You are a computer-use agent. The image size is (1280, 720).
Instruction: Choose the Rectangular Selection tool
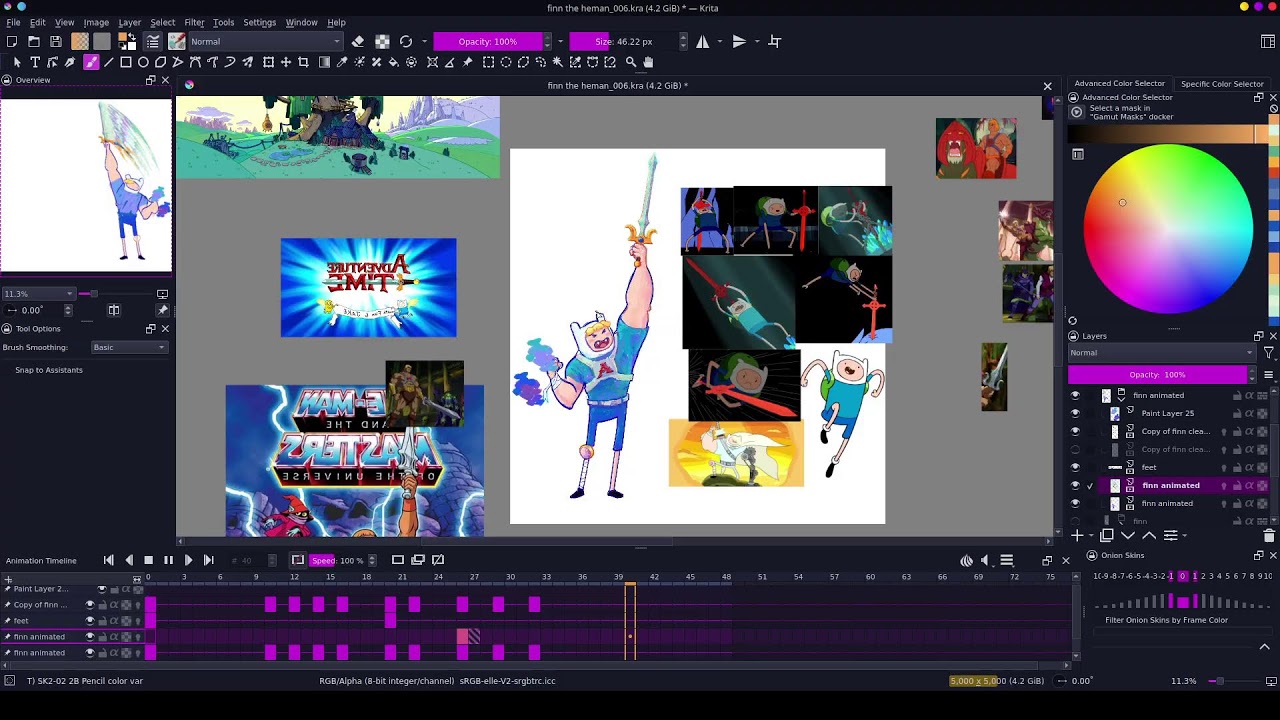click(488, 62)
